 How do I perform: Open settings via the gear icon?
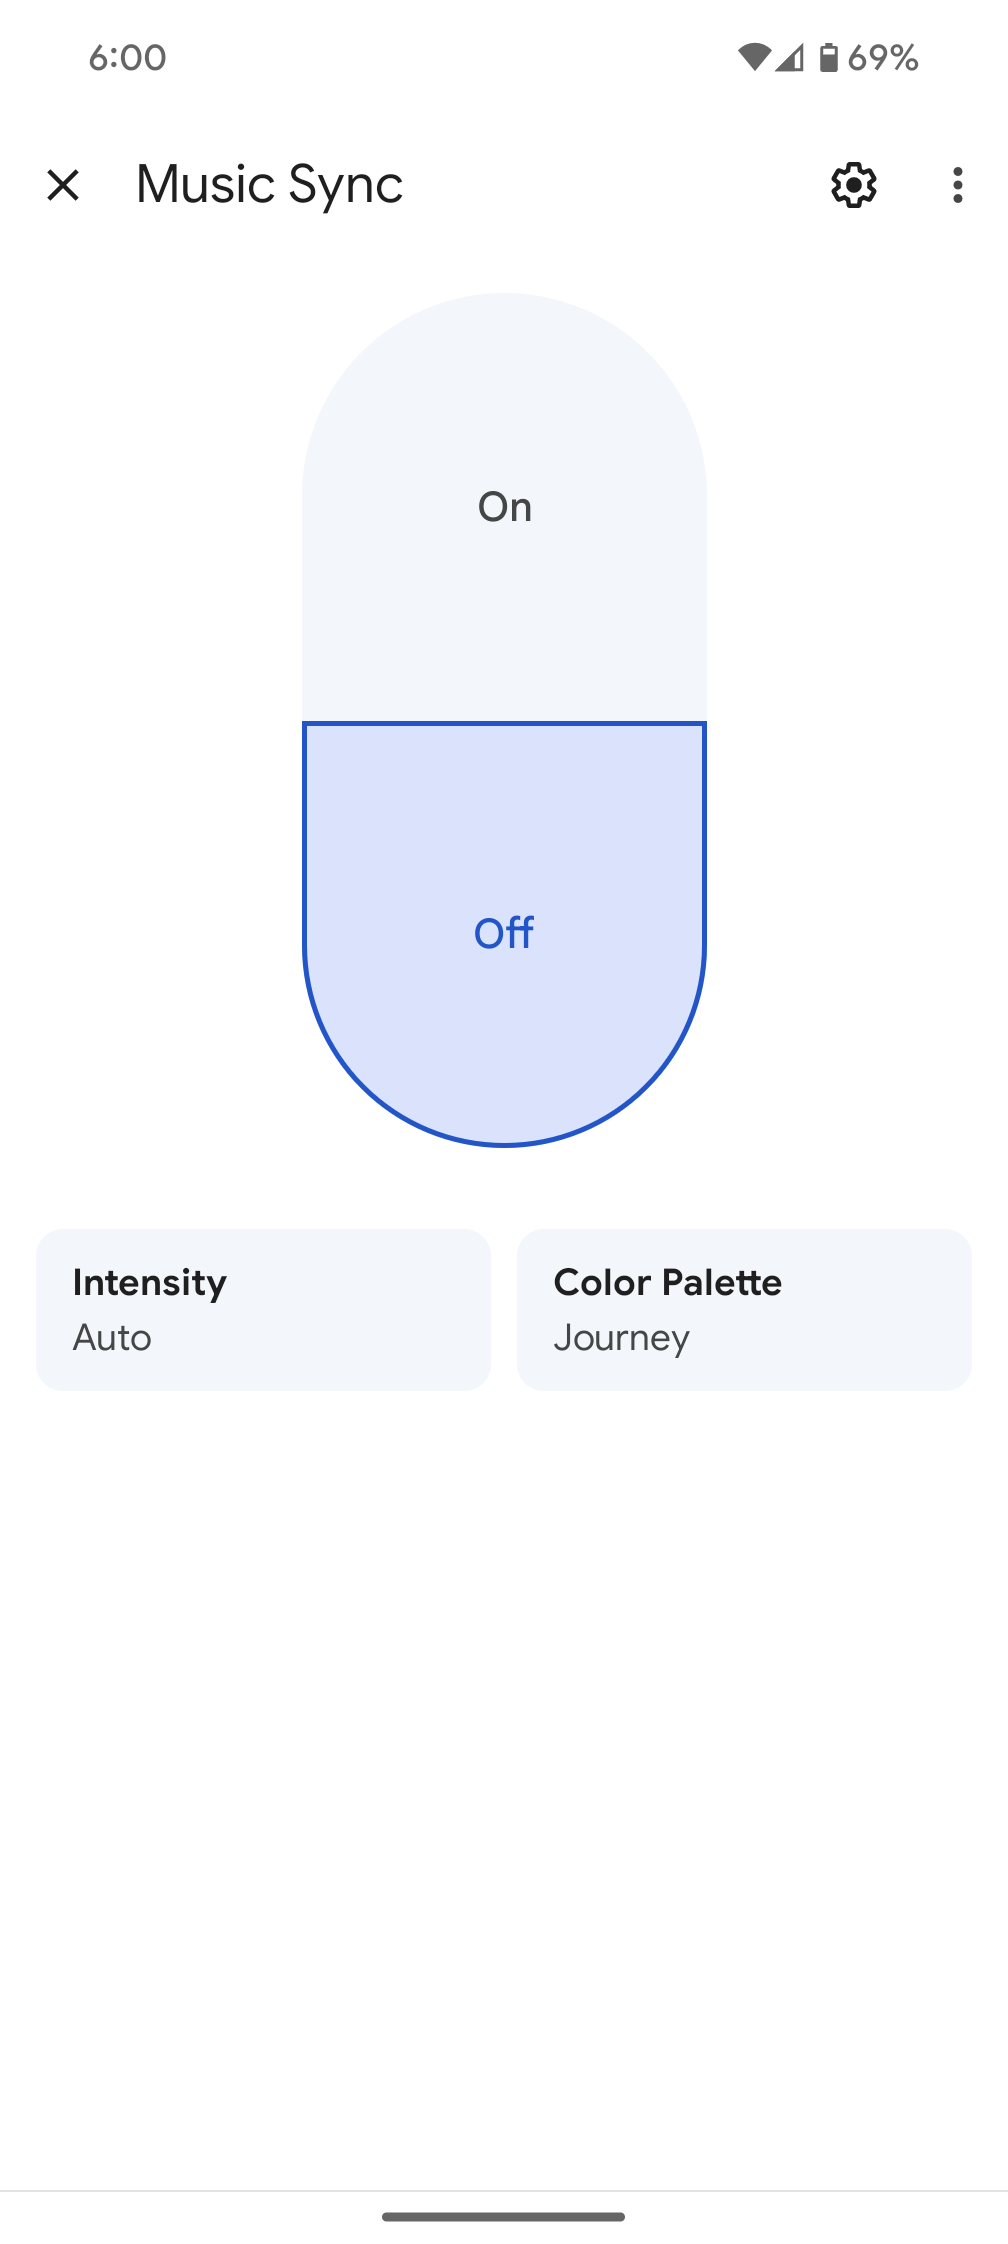(x=854, y=185)
